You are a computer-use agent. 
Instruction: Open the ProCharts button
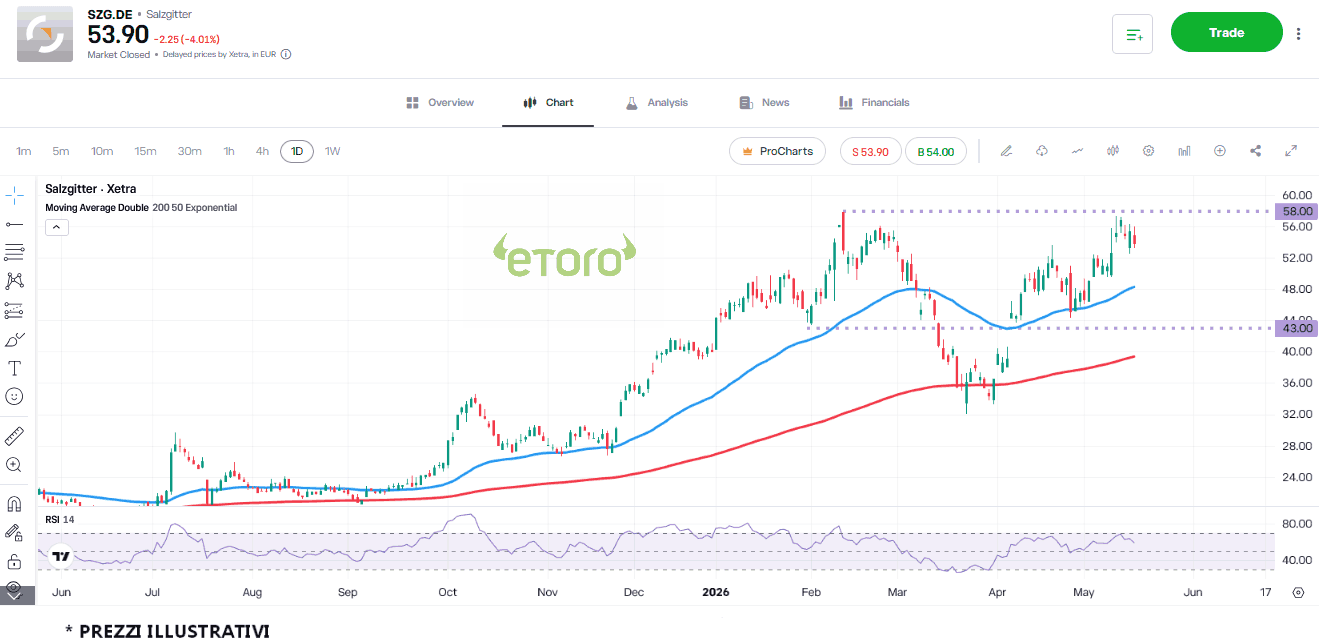778,151
